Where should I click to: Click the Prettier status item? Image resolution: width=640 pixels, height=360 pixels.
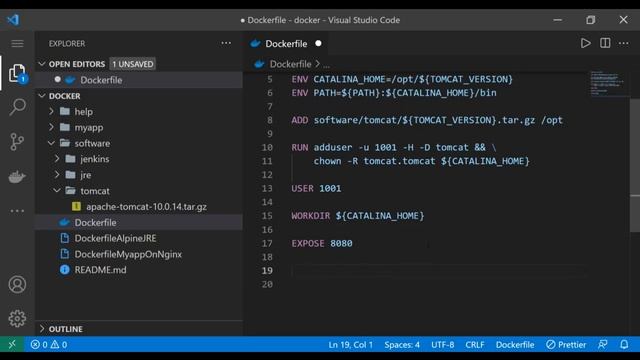point(566,344)
